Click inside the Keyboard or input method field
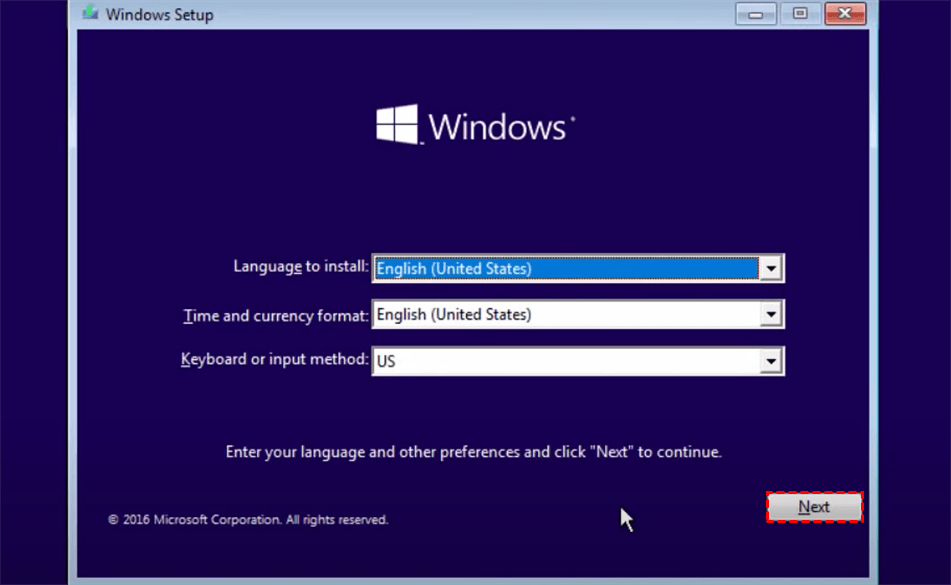The height and width of the screenshot is (585, 951). coord(550,361)
